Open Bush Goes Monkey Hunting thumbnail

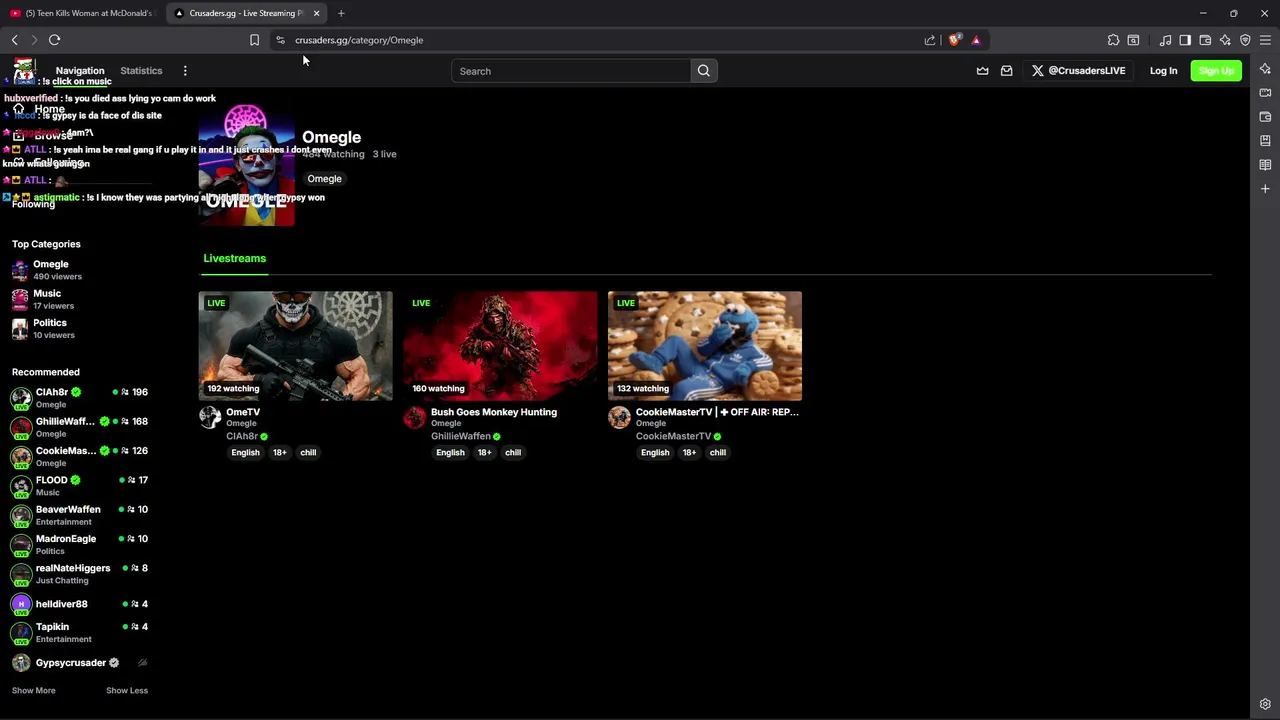click(x=500, y=346)
